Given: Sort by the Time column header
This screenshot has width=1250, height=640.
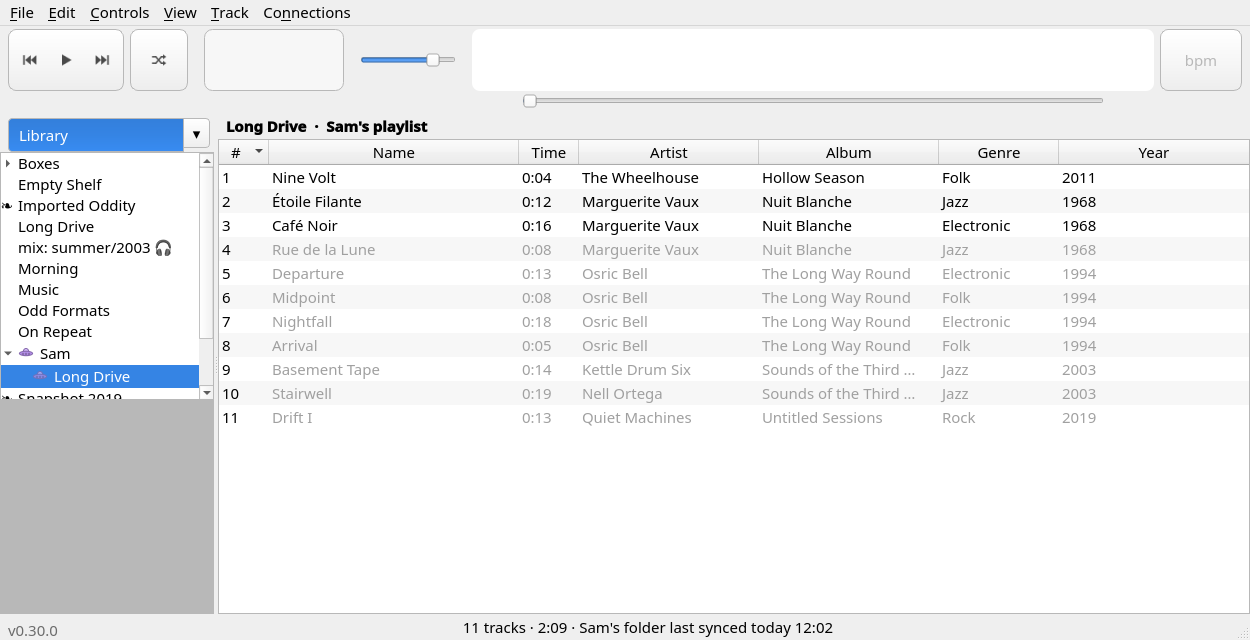Looking at the screenshot, I should tap(549, 153).
